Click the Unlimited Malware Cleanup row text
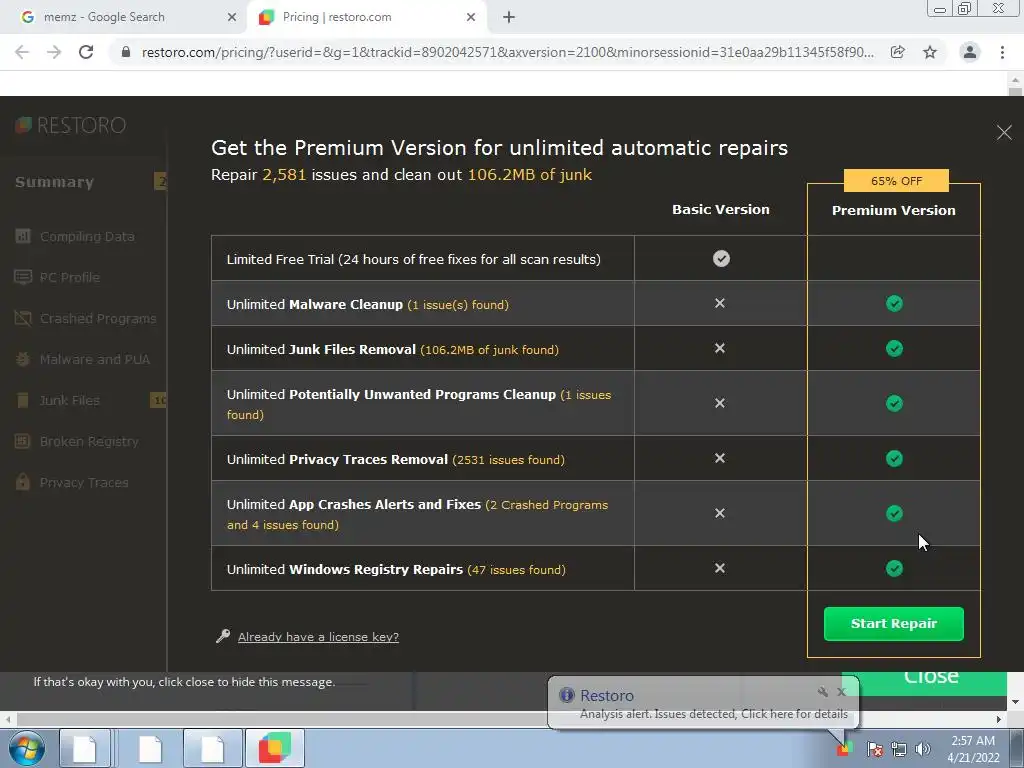 pyautogui.click(x=368, y=304)
